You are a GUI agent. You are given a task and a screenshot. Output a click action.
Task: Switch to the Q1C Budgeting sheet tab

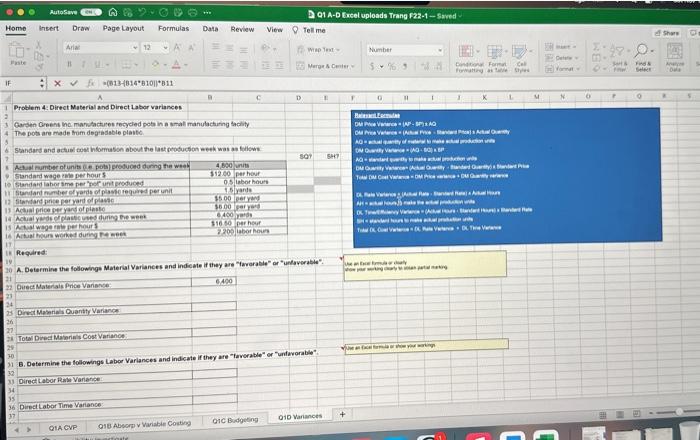coord(235,420)
